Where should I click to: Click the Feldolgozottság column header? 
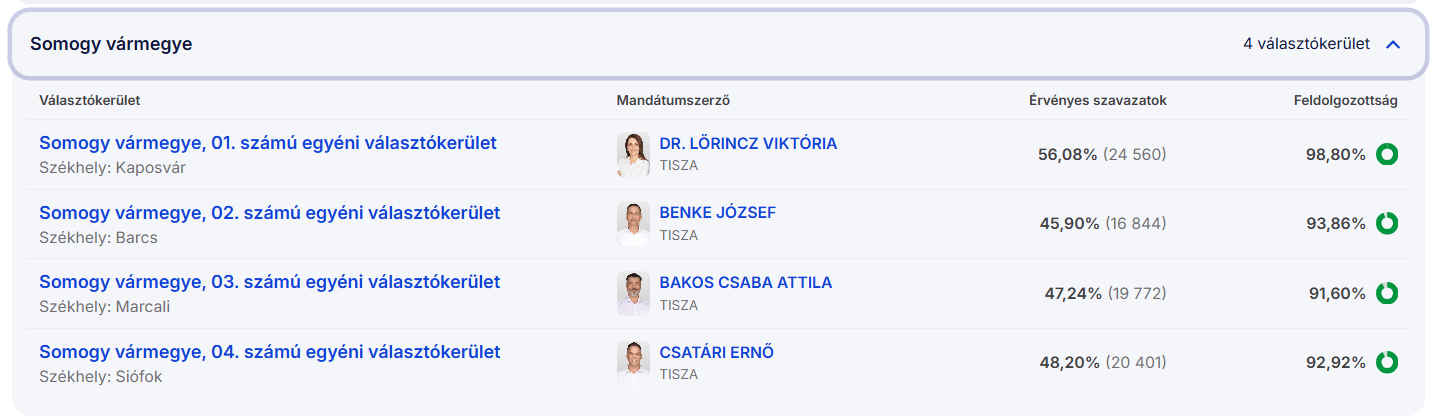coord(1344,101)
